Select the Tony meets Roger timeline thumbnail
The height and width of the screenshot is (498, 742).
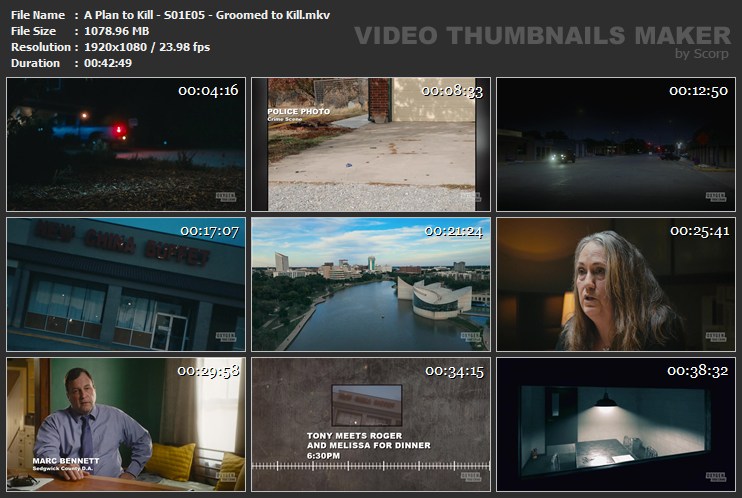click(x=371, y=425)
